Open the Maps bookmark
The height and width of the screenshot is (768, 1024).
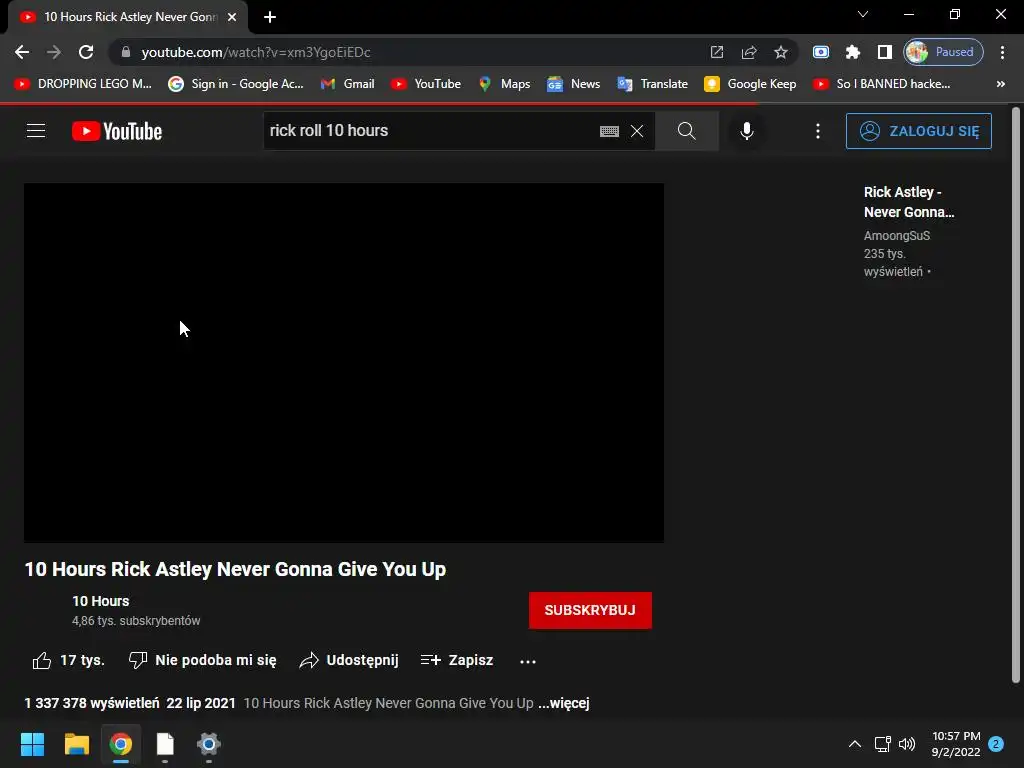coord(504,84)
